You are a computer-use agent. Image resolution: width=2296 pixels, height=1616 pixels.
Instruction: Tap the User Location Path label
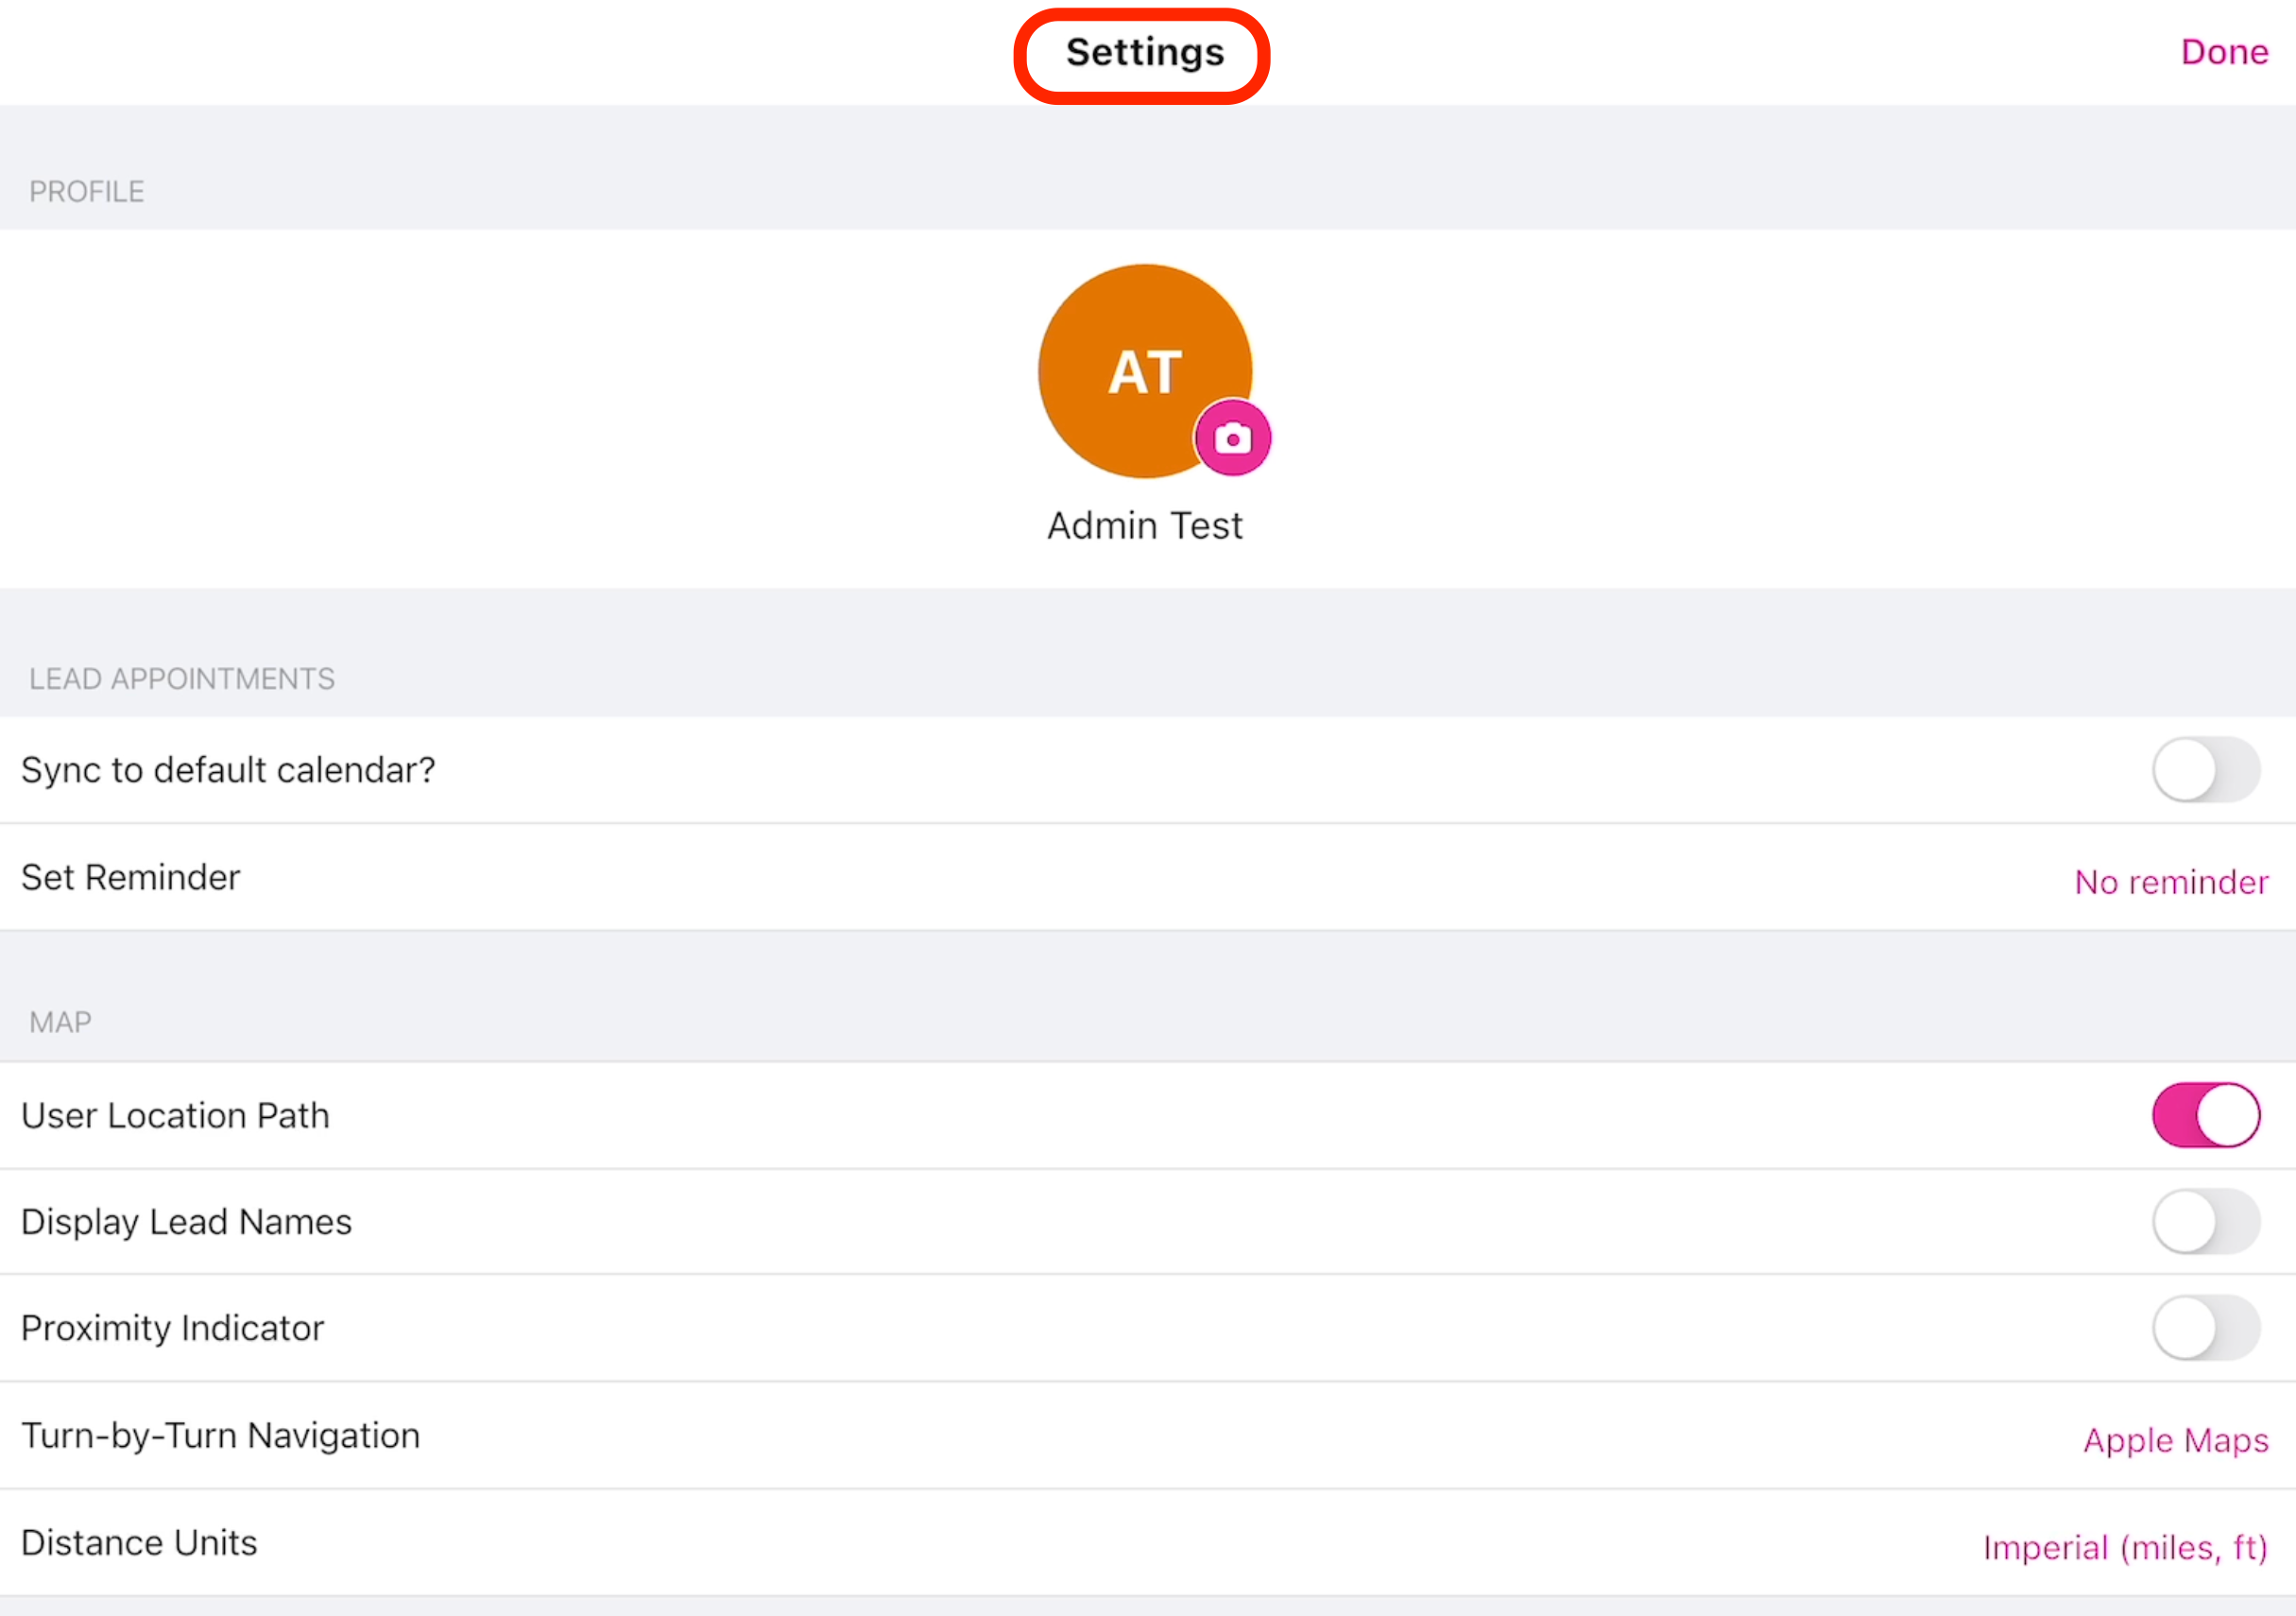click(x=175, y=1115)
